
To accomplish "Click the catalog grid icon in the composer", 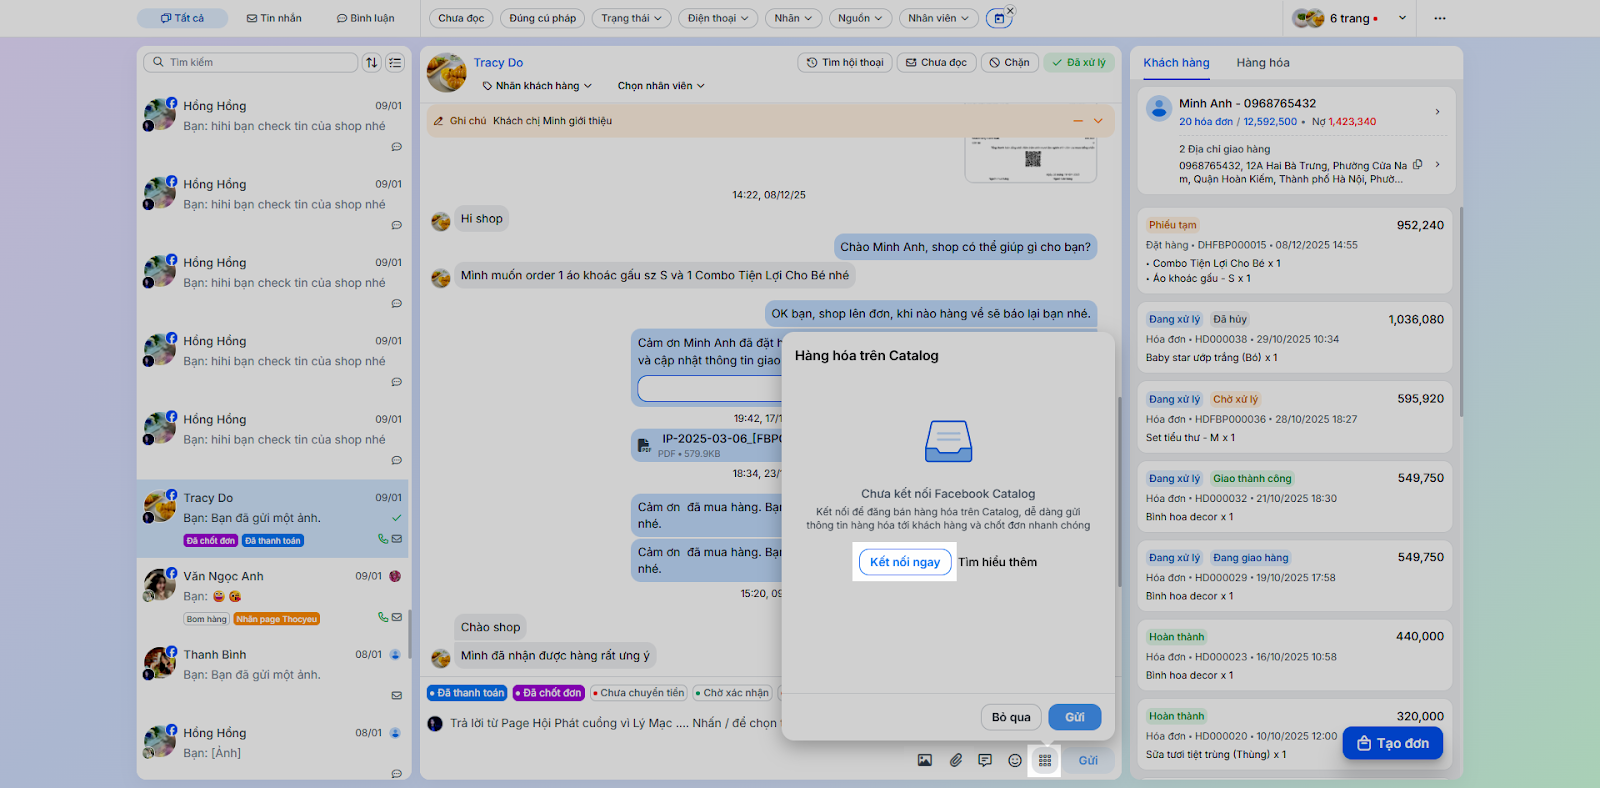I will tap(1045, 760).
